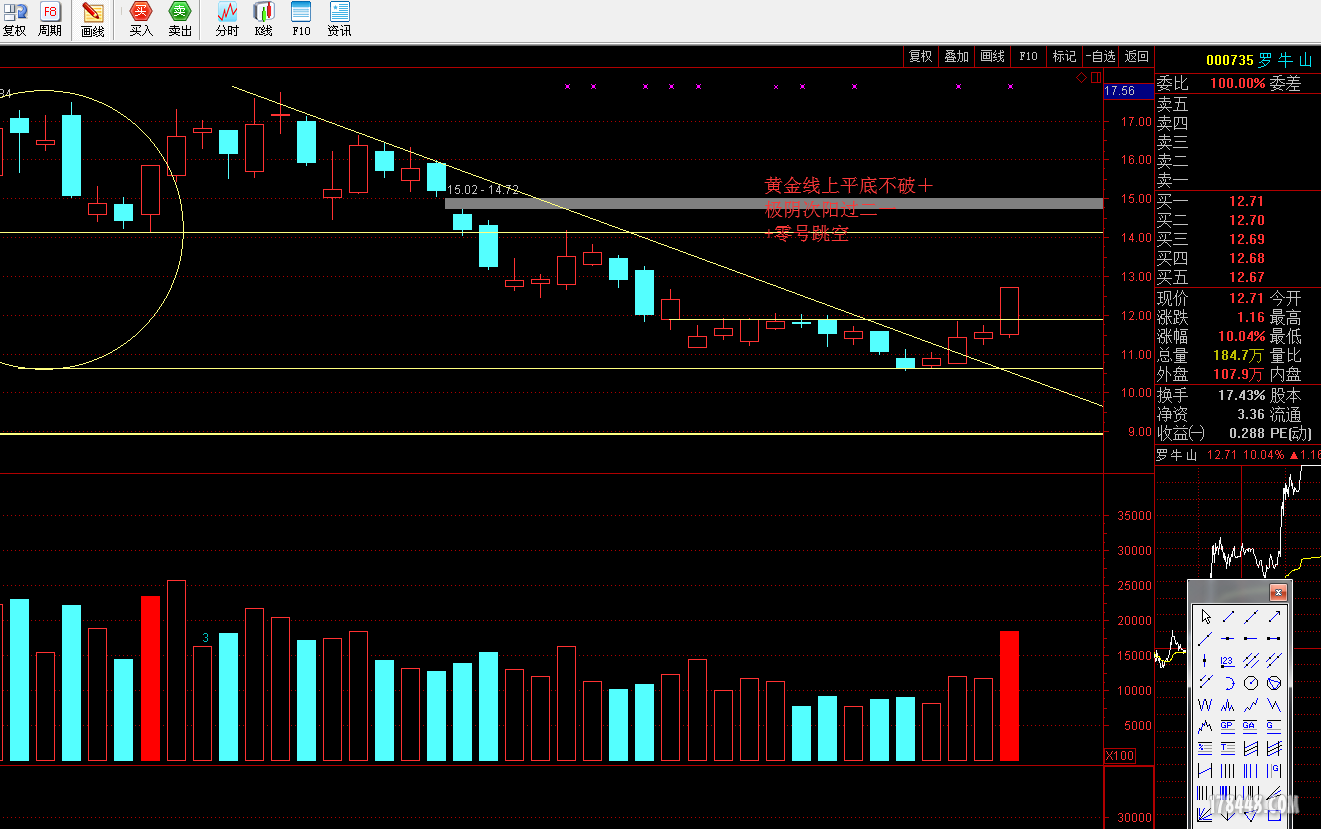Select the 123 price label tool

[x=1227, y=660]
